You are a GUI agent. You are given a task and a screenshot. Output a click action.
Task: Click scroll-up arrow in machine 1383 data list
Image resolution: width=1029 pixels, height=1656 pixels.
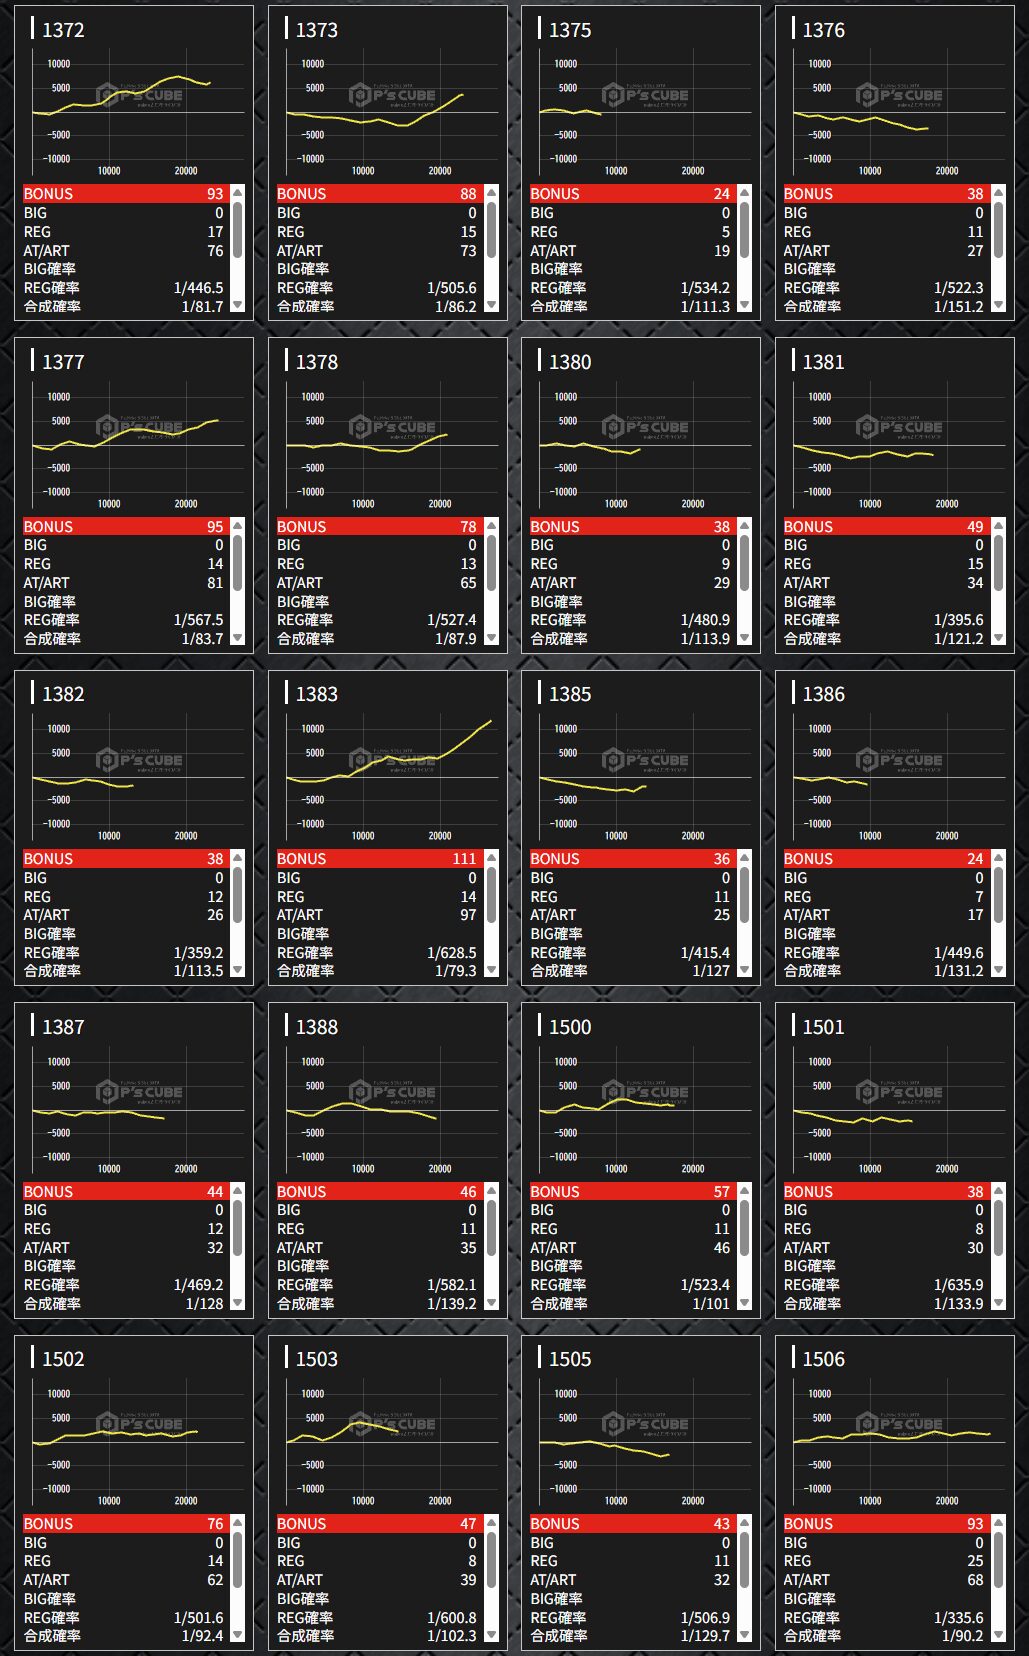pyautogui.click(x=491, y=857)
